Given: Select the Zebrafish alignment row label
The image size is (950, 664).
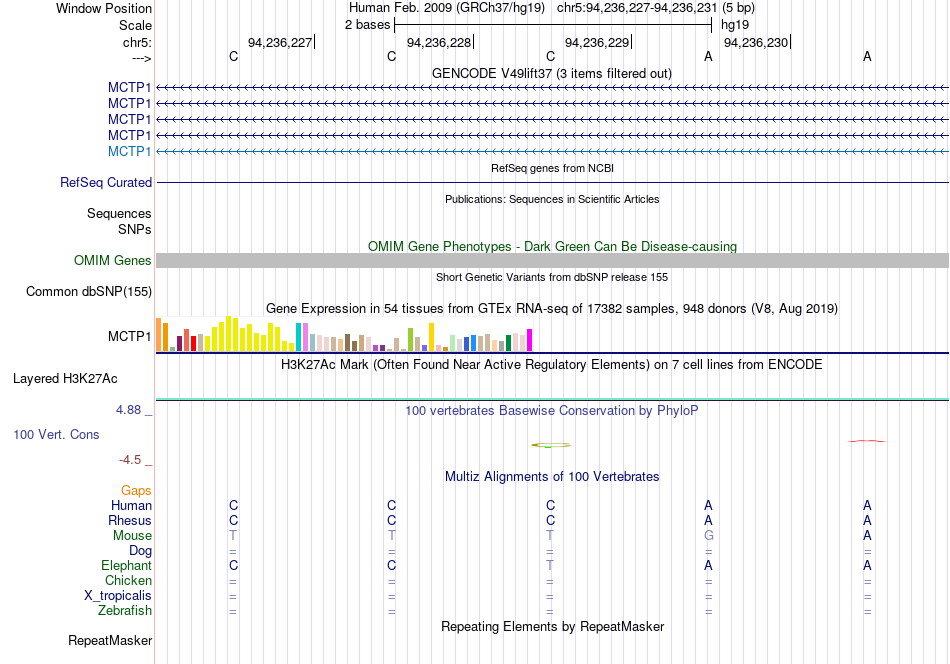Looking at the screenshot, I should coord(125,610).
